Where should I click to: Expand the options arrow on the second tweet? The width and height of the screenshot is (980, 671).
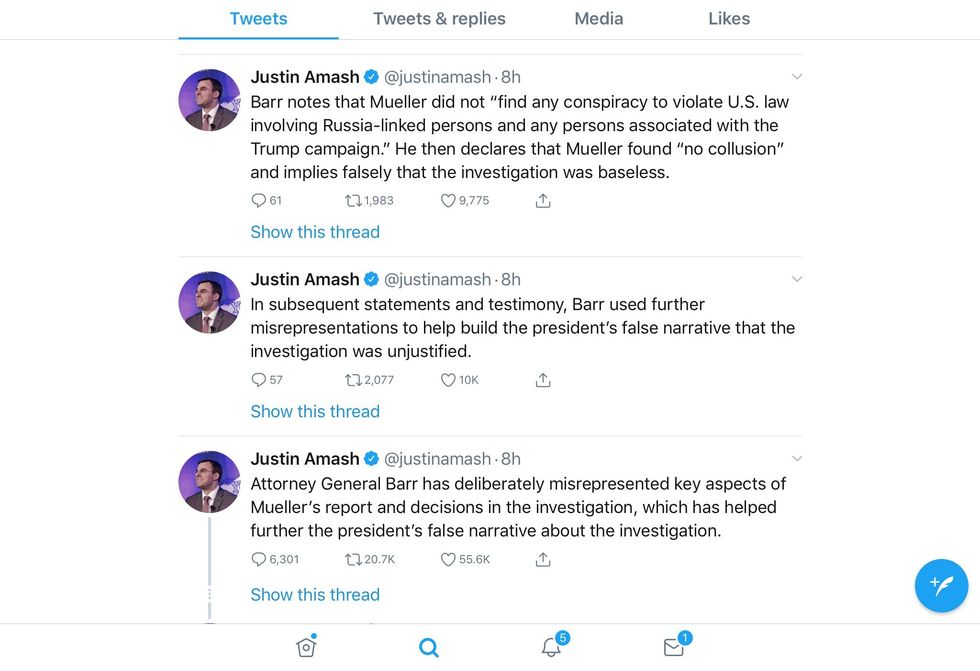pyautogui.click(x=797, y=279)
